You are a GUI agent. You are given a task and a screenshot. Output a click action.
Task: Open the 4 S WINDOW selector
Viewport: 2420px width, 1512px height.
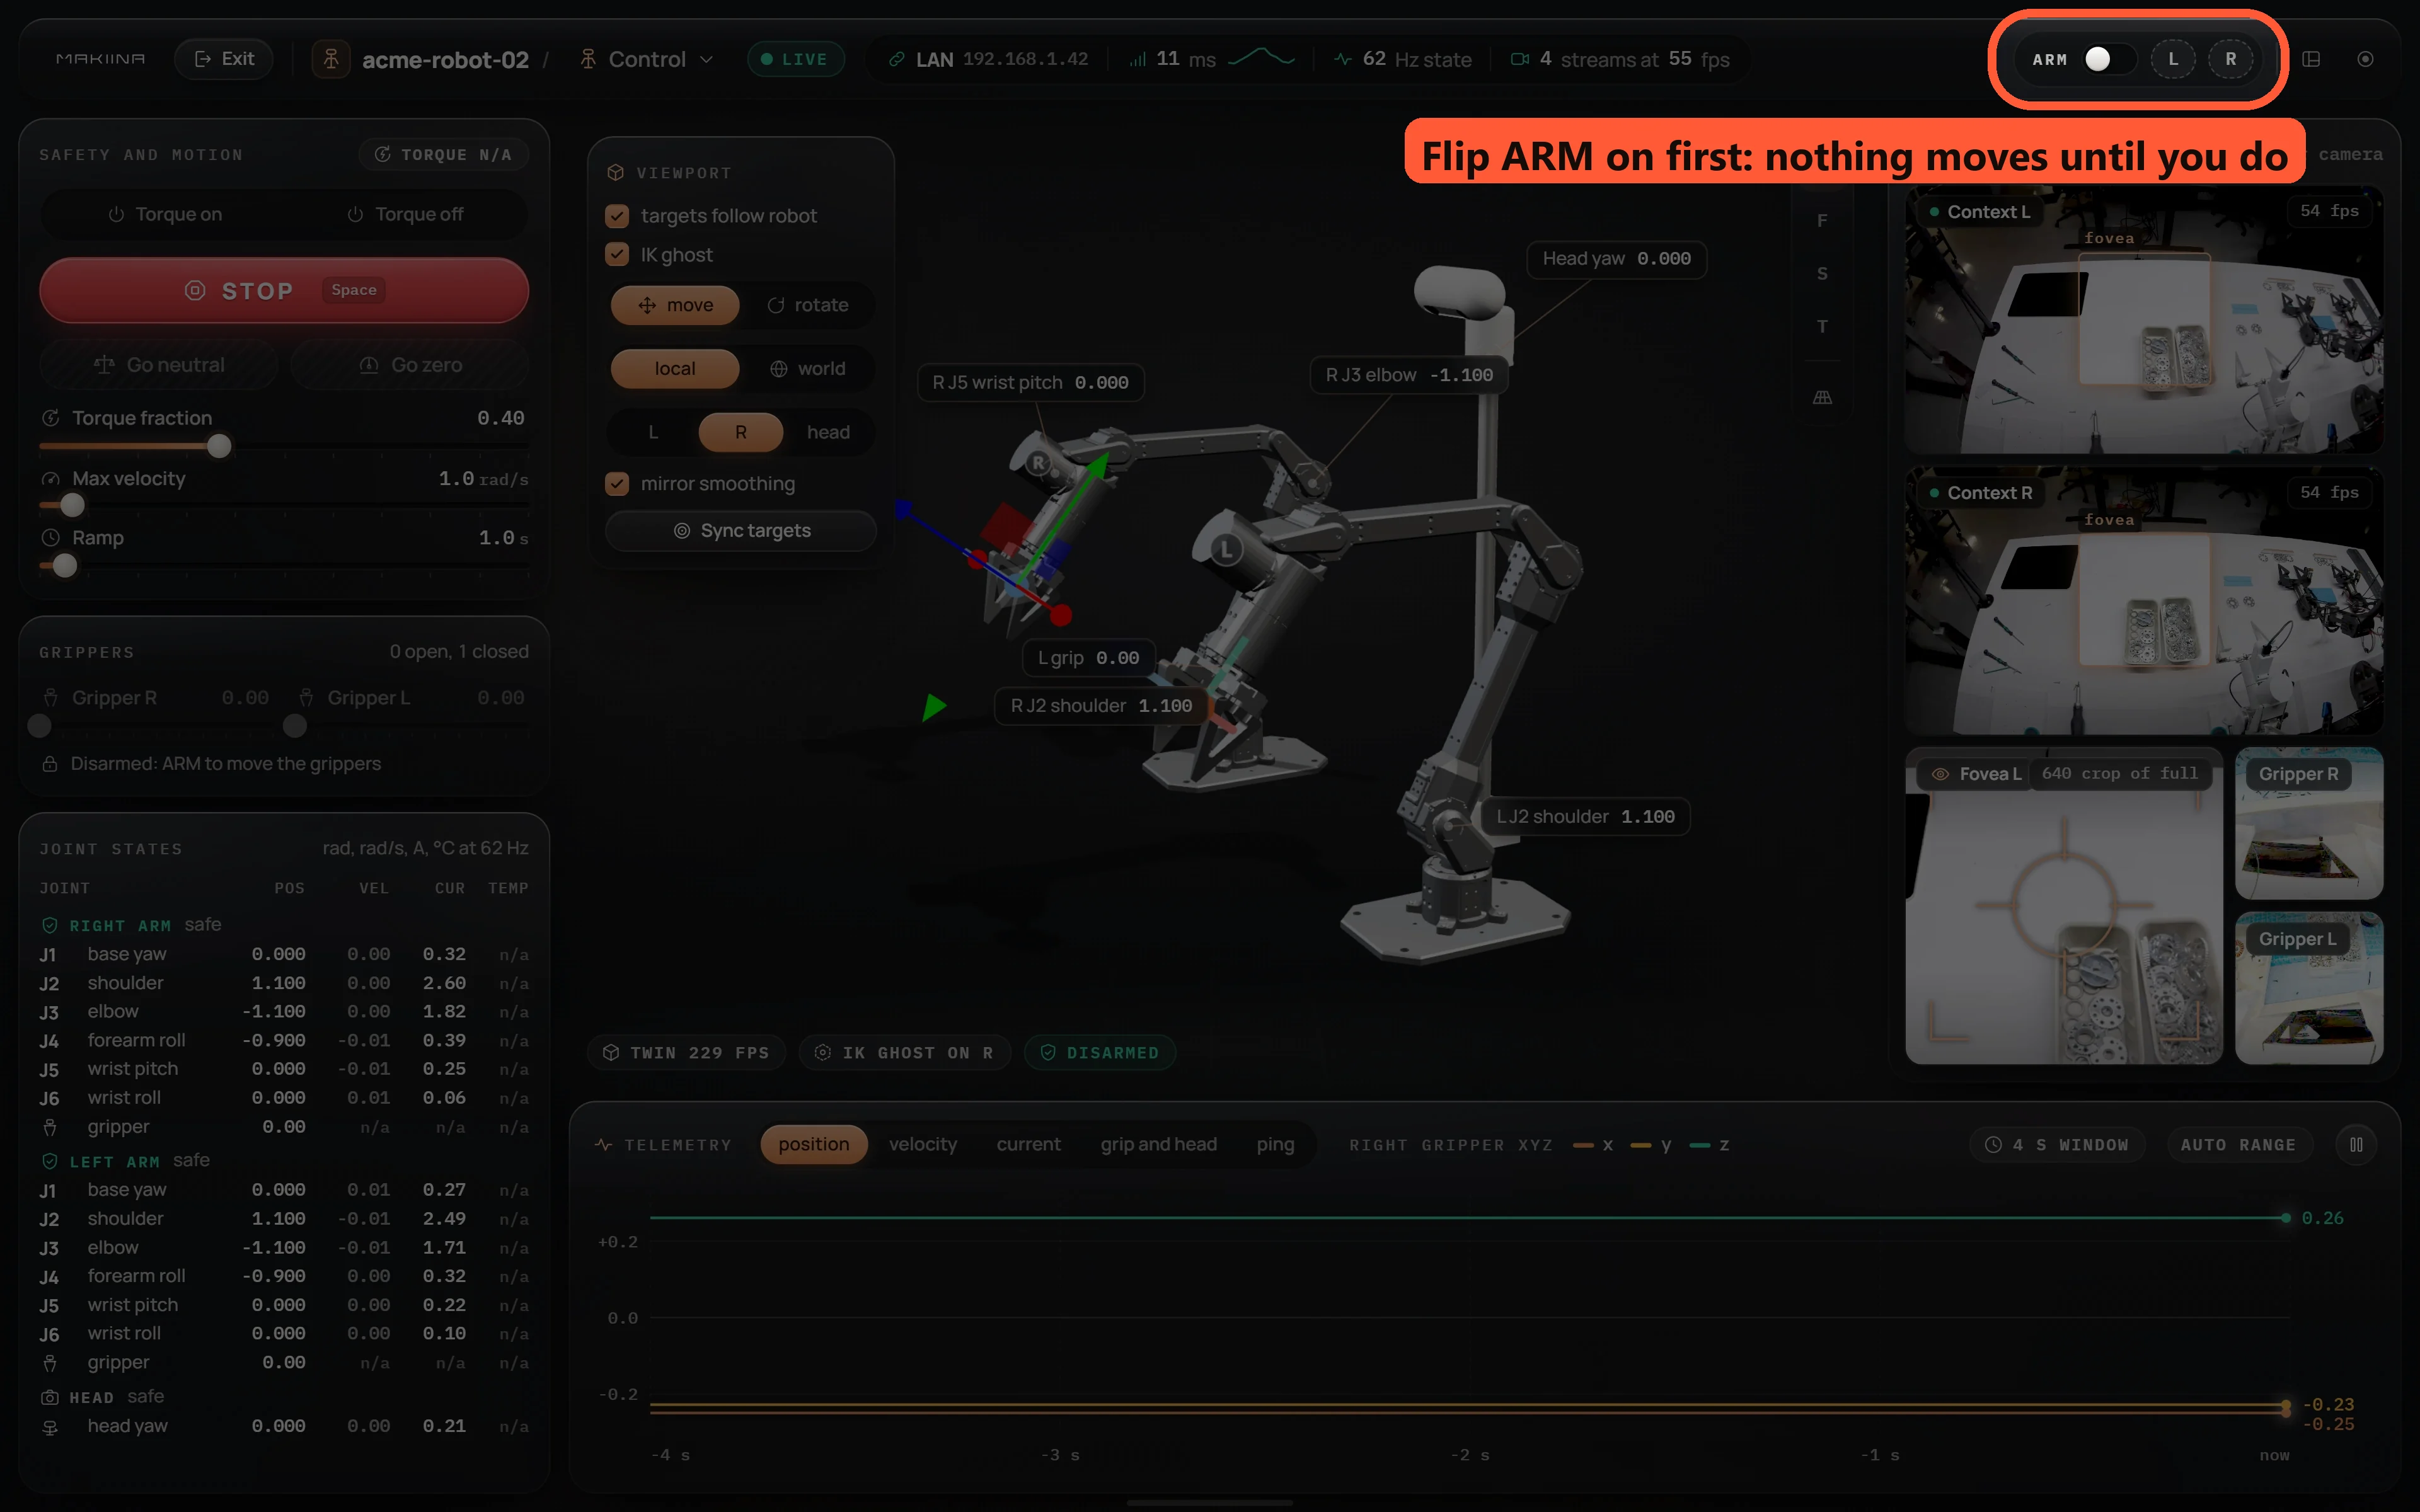(x=2057, y=1144)
